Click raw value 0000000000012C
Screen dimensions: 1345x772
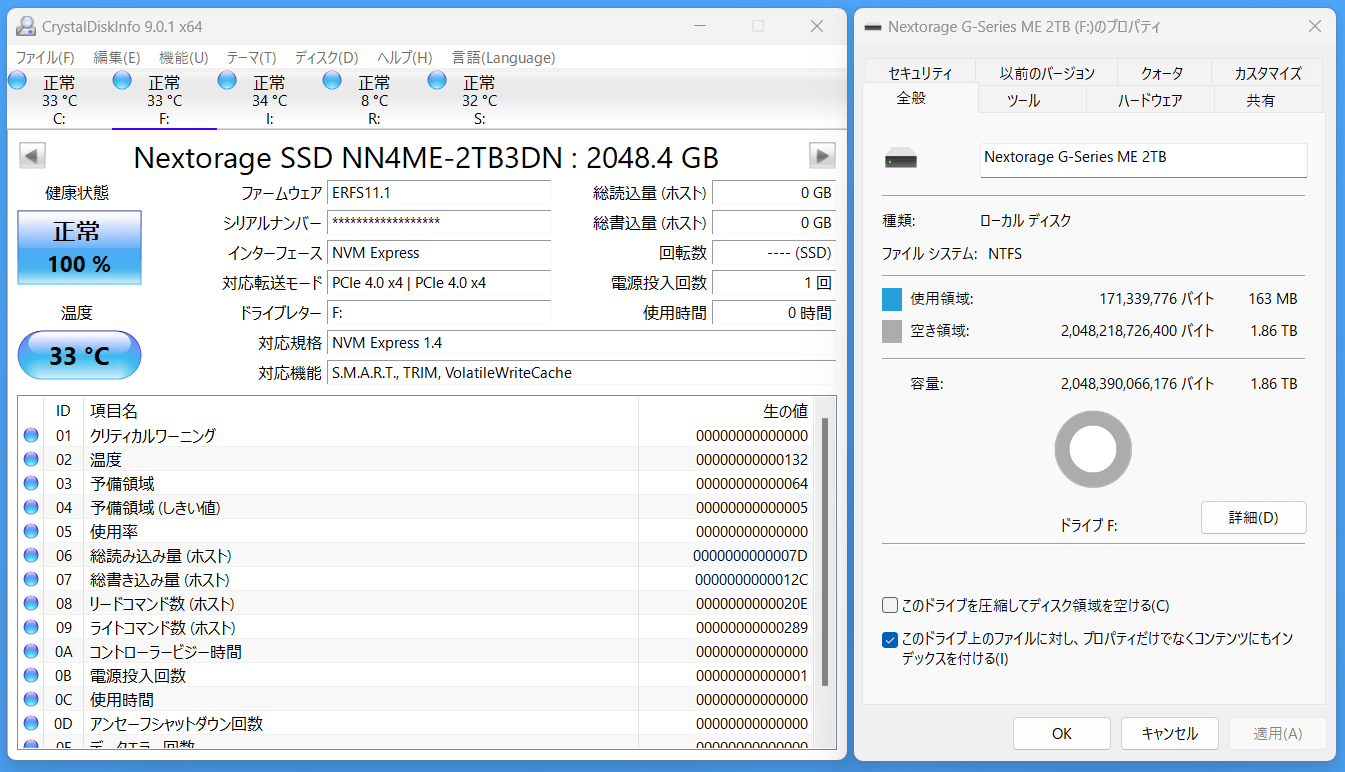pos(751,579)
